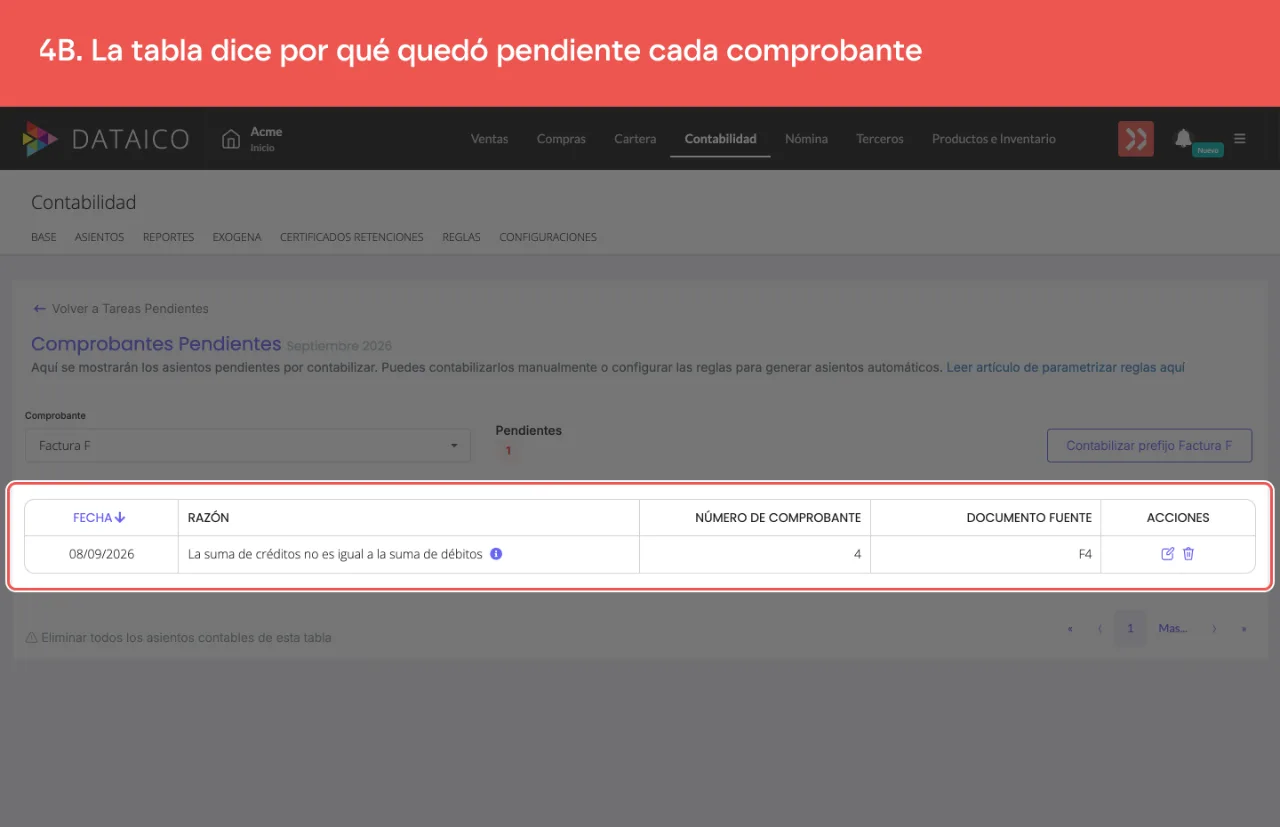Open the CONFIGURACIONES tab
The height and width of the screenshot is (827, 1280).
(x=548, y=237)
